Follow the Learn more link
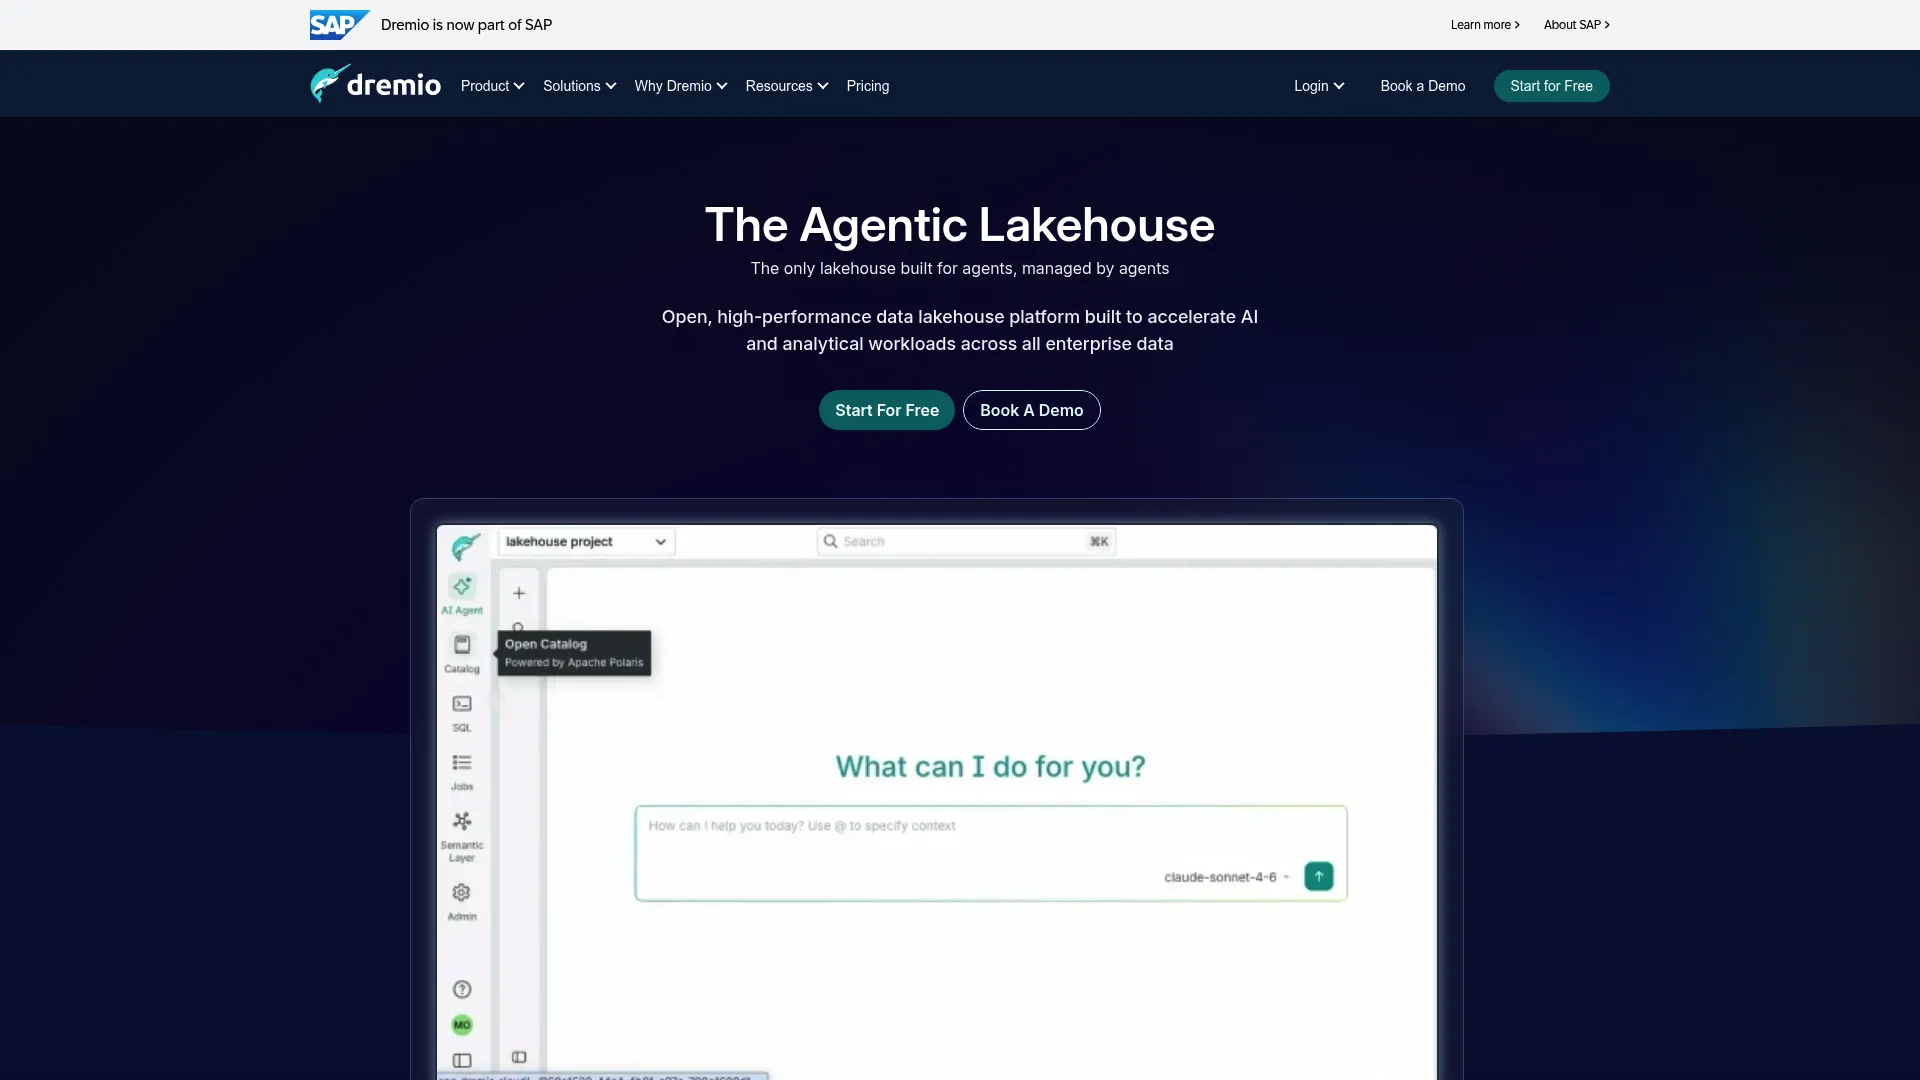 point(1485,25)
